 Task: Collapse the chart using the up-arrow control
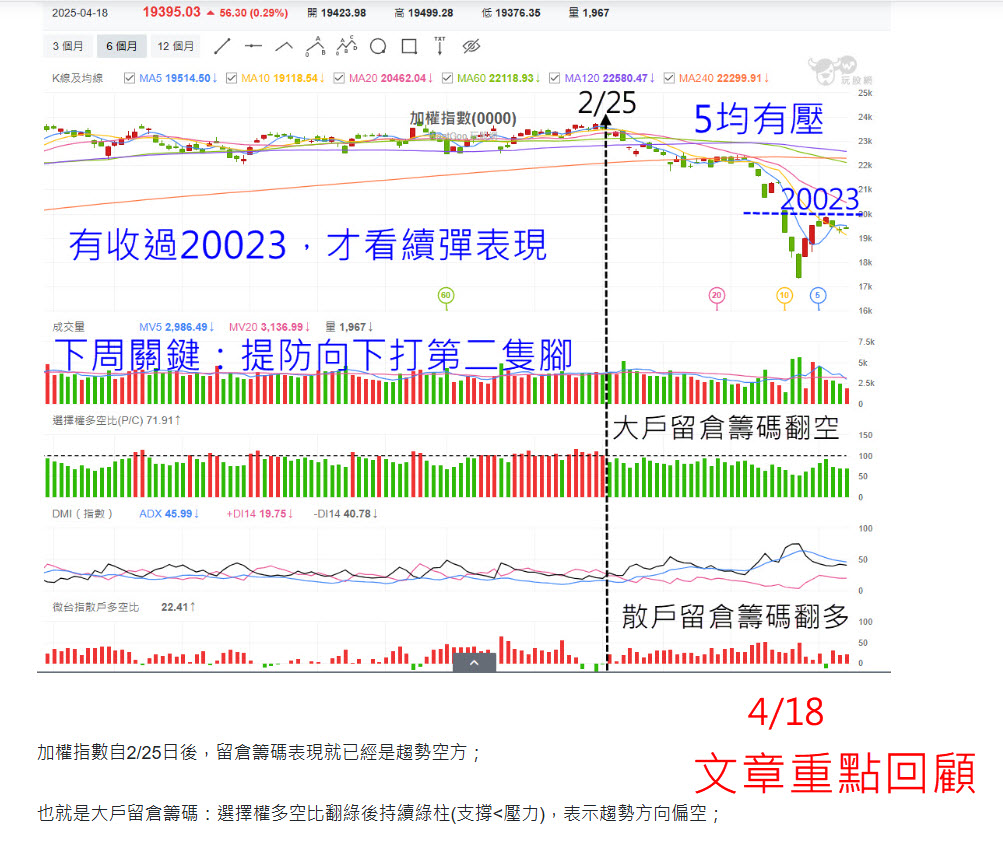click(473, 661)
